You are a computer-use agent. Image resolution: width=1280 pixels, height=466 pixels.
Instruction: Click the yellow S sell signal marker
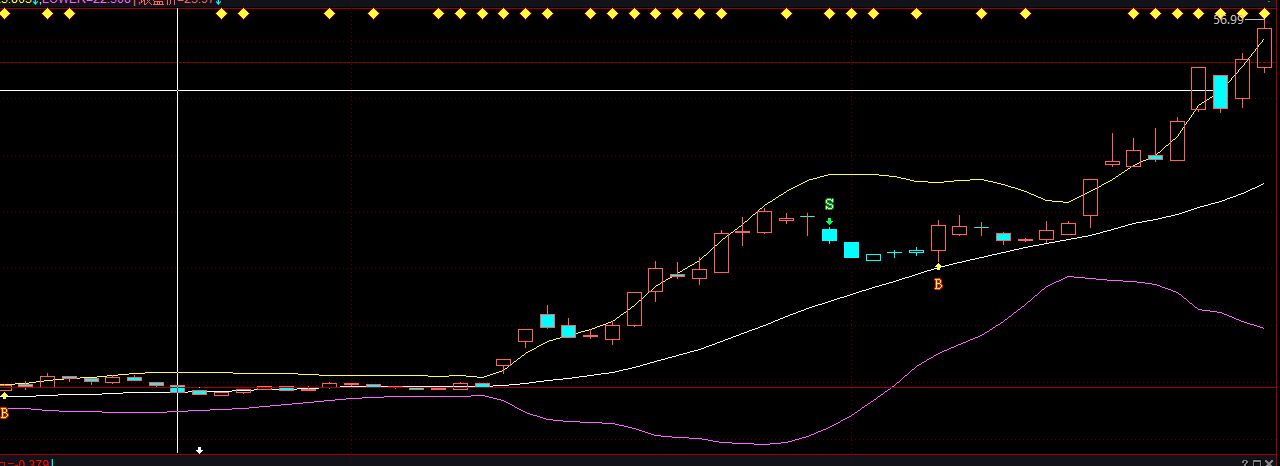coord(829,204)
